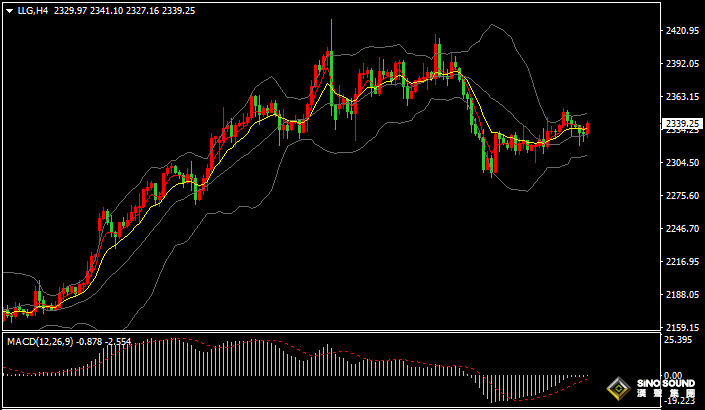The image size is (705, 410).
Task: Click the 2159.15 price axis label
Action: click(x=681, y=327)
